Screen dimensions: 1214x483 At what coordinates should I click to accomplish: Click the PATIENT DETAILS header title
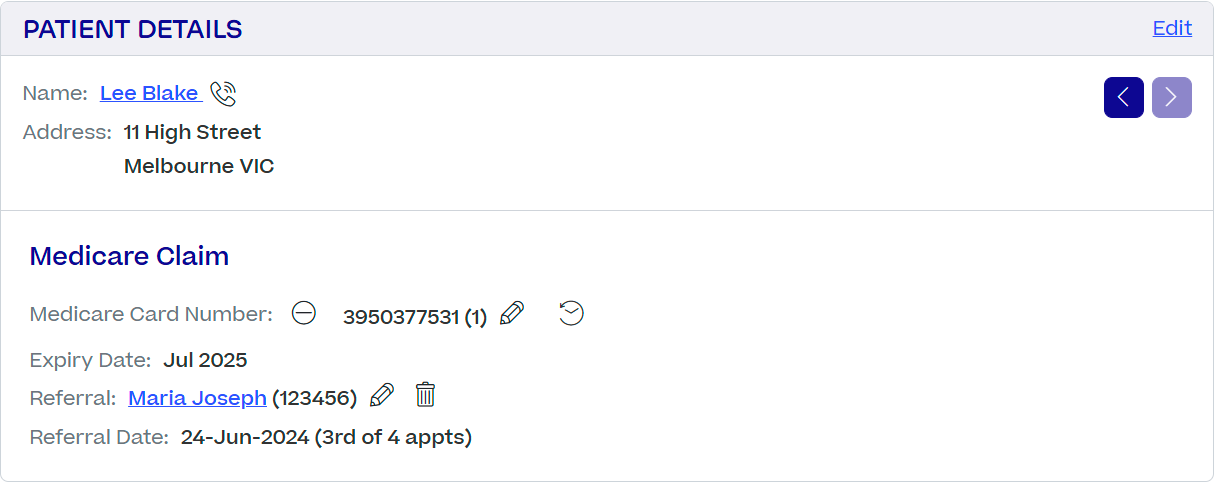pos(133,30)
